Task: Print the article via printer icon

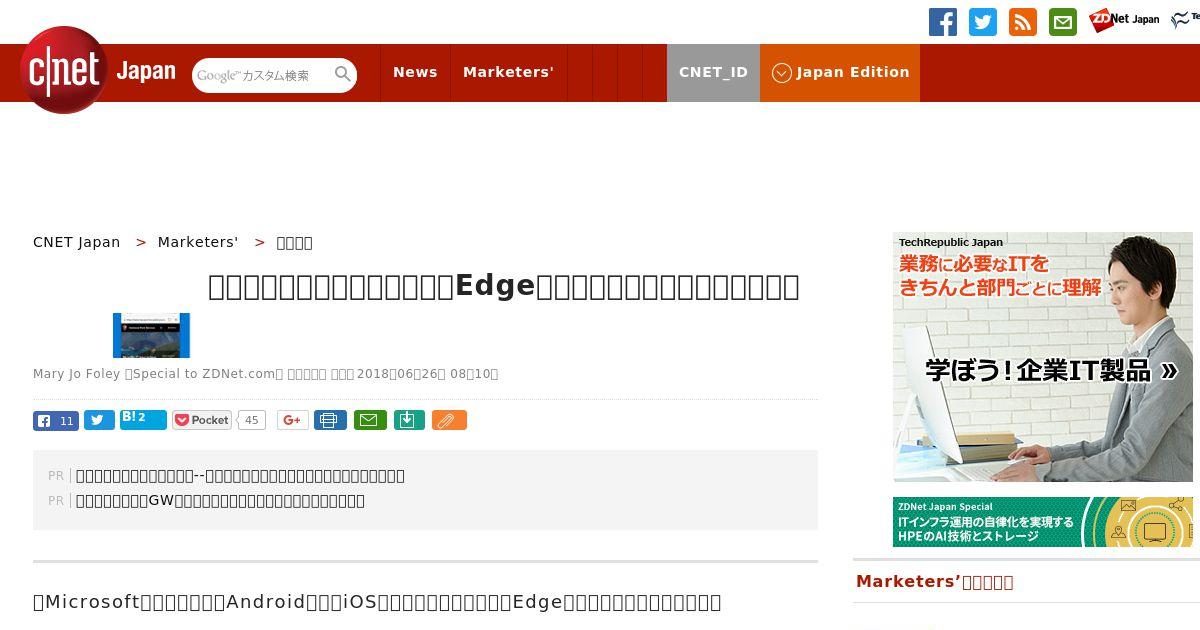Action: [x=330, y=420]
